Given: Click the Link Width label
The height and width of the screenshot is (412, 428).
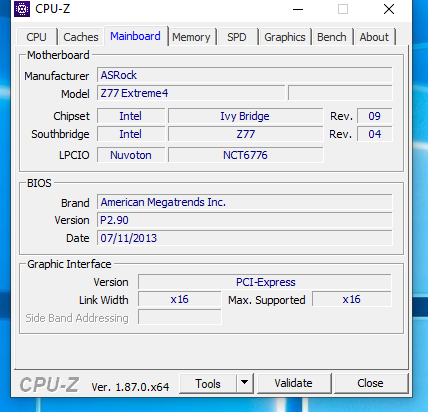Looking at the screenshot, I should tap(104, 300).
